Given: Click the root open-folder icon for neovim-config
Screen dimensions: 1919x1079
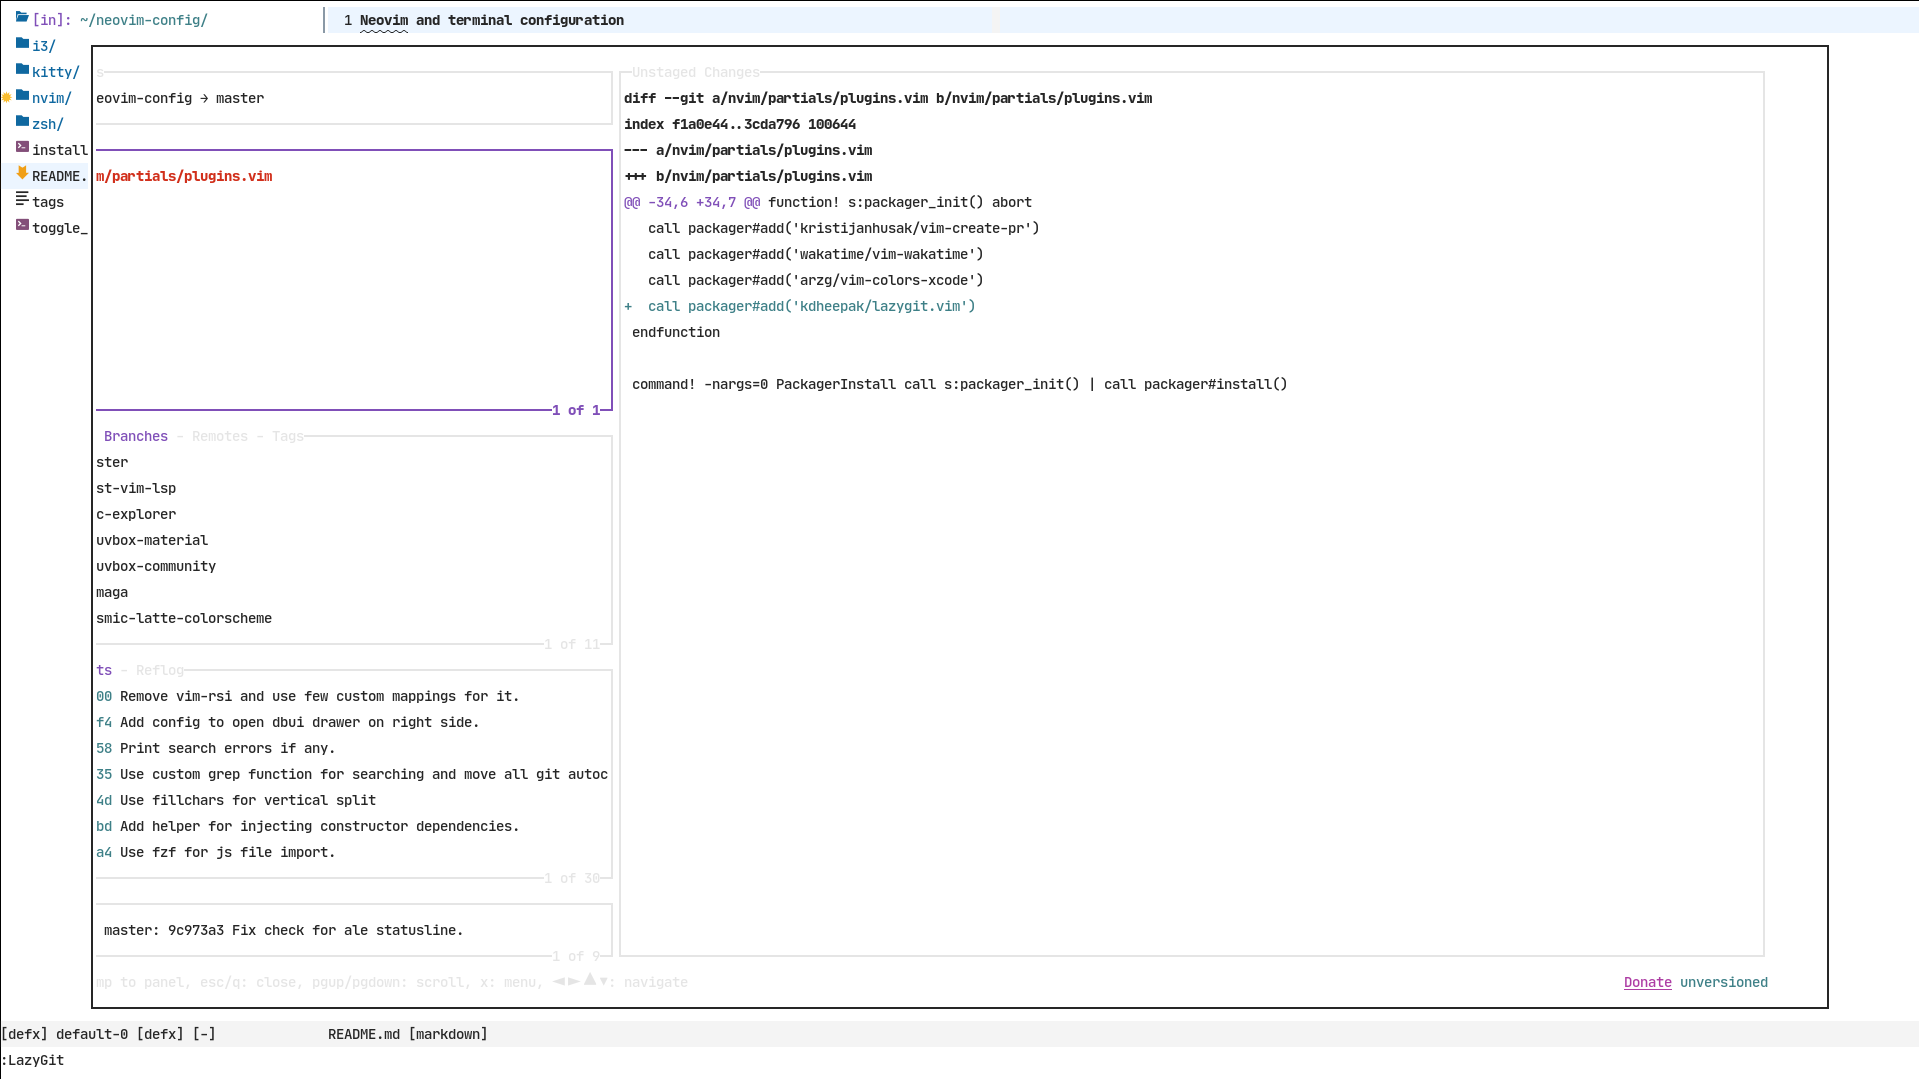Looking at the screenshot, I should pyautogui.click(x=22, y=18).
